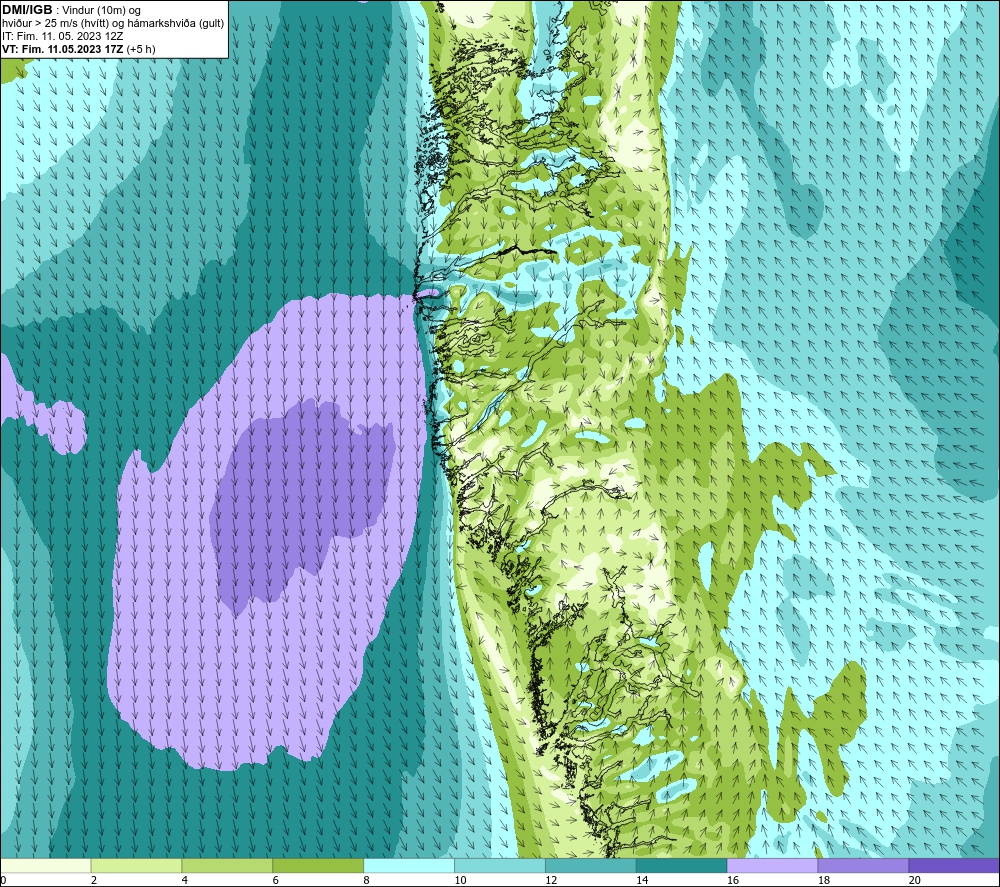Click the 8–10 m/s light cyan swatch
This screenshot has width=1000, height=887.
(409, 865)
